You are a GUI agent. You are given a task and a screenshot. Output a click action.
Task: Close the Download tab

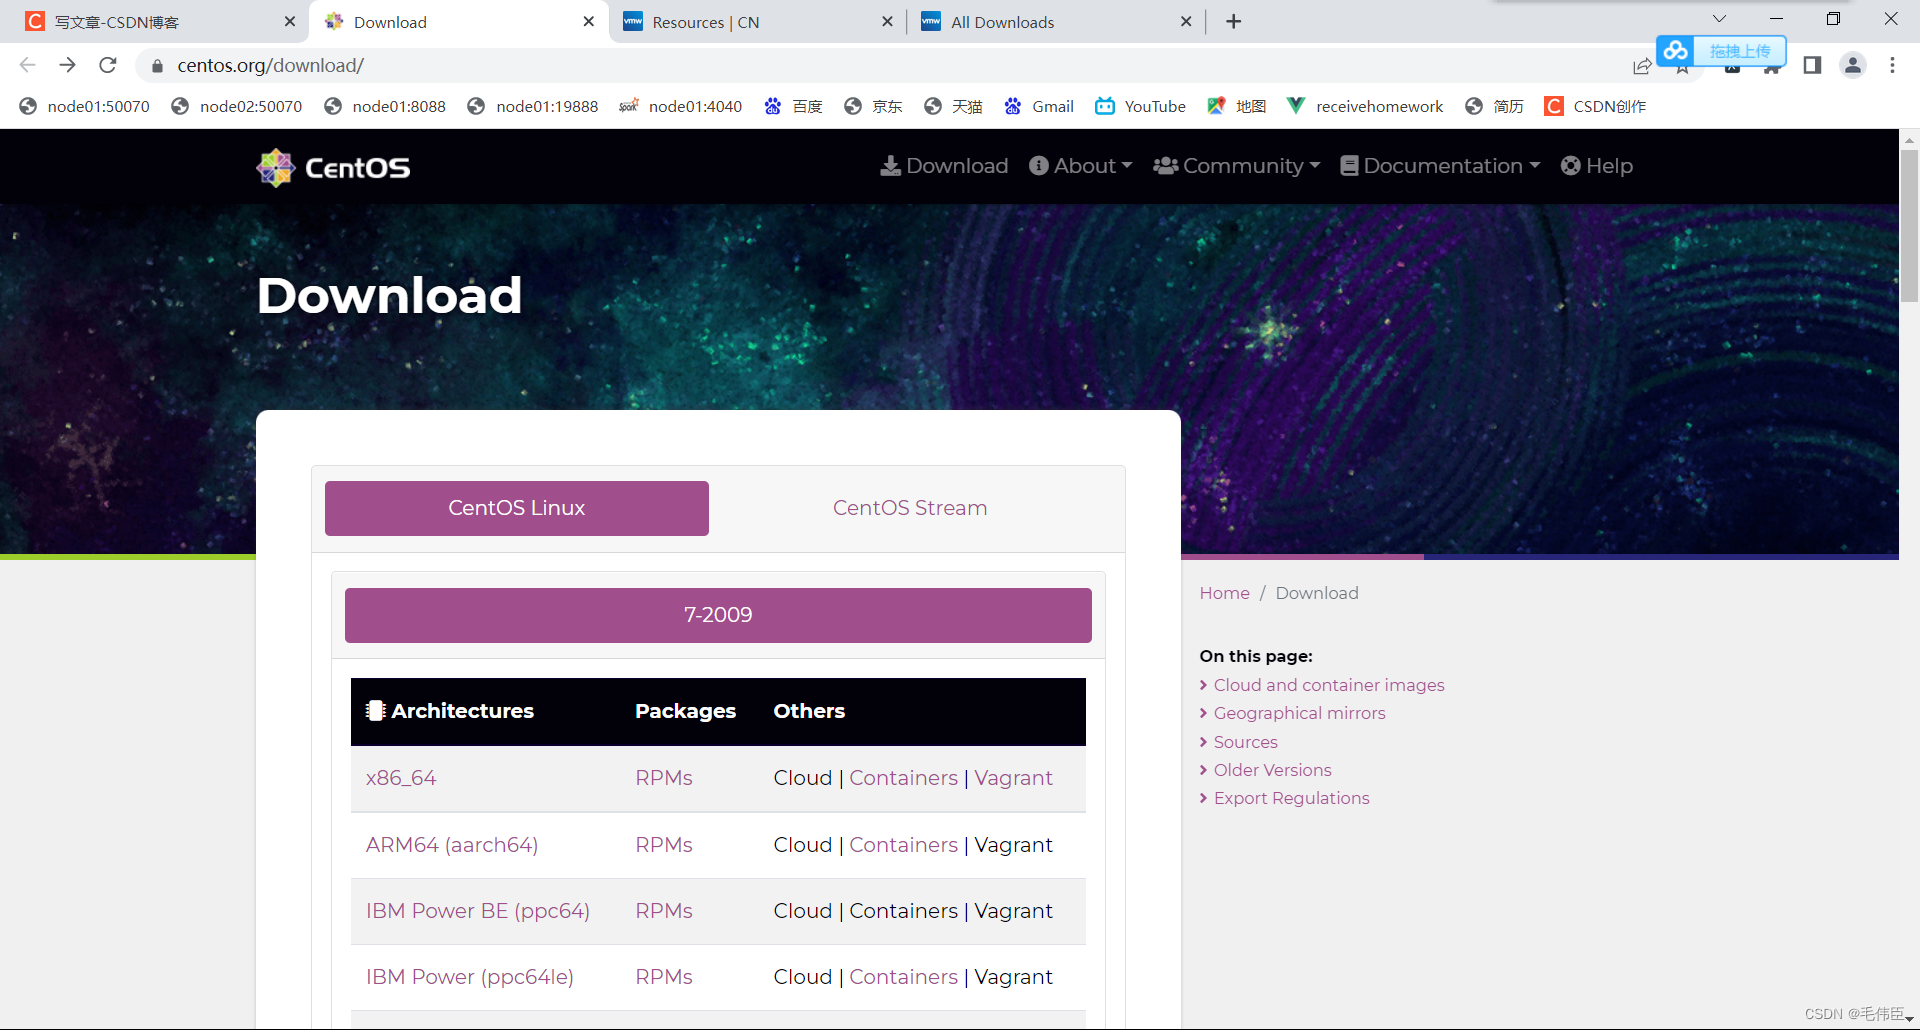tap(589, 21)
